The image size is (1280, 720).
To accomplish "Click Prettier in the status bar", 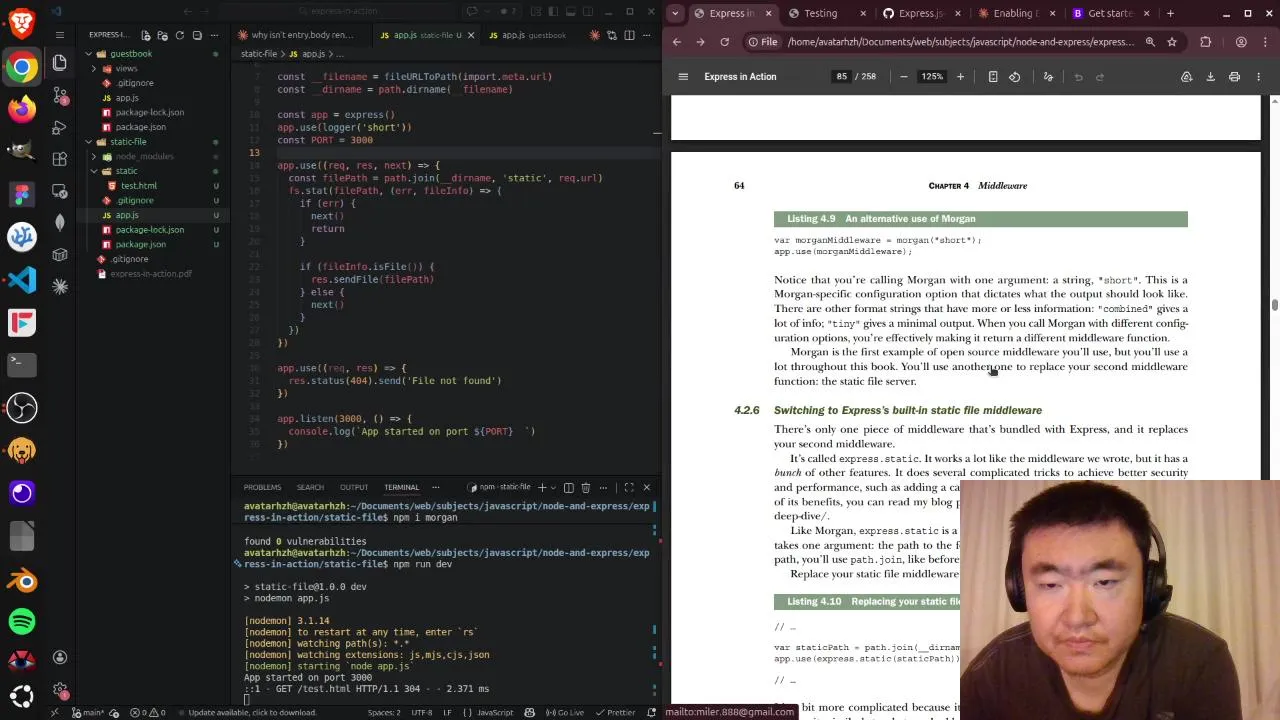I will point(616,713).
